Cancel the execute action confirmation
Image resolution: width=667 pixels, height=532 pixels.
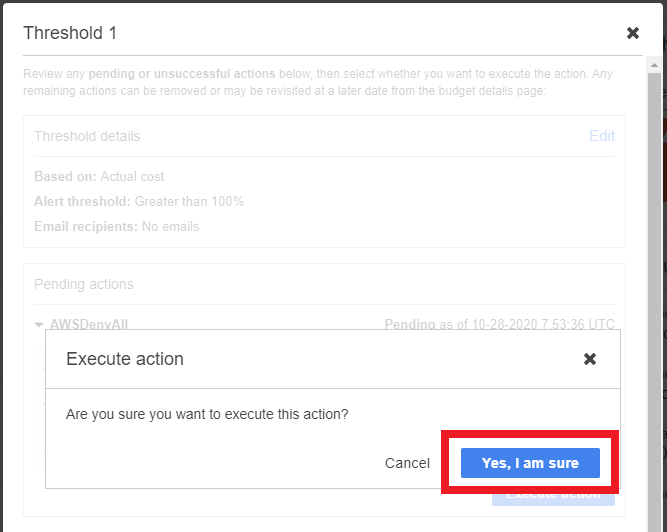(x=407, y=463)
